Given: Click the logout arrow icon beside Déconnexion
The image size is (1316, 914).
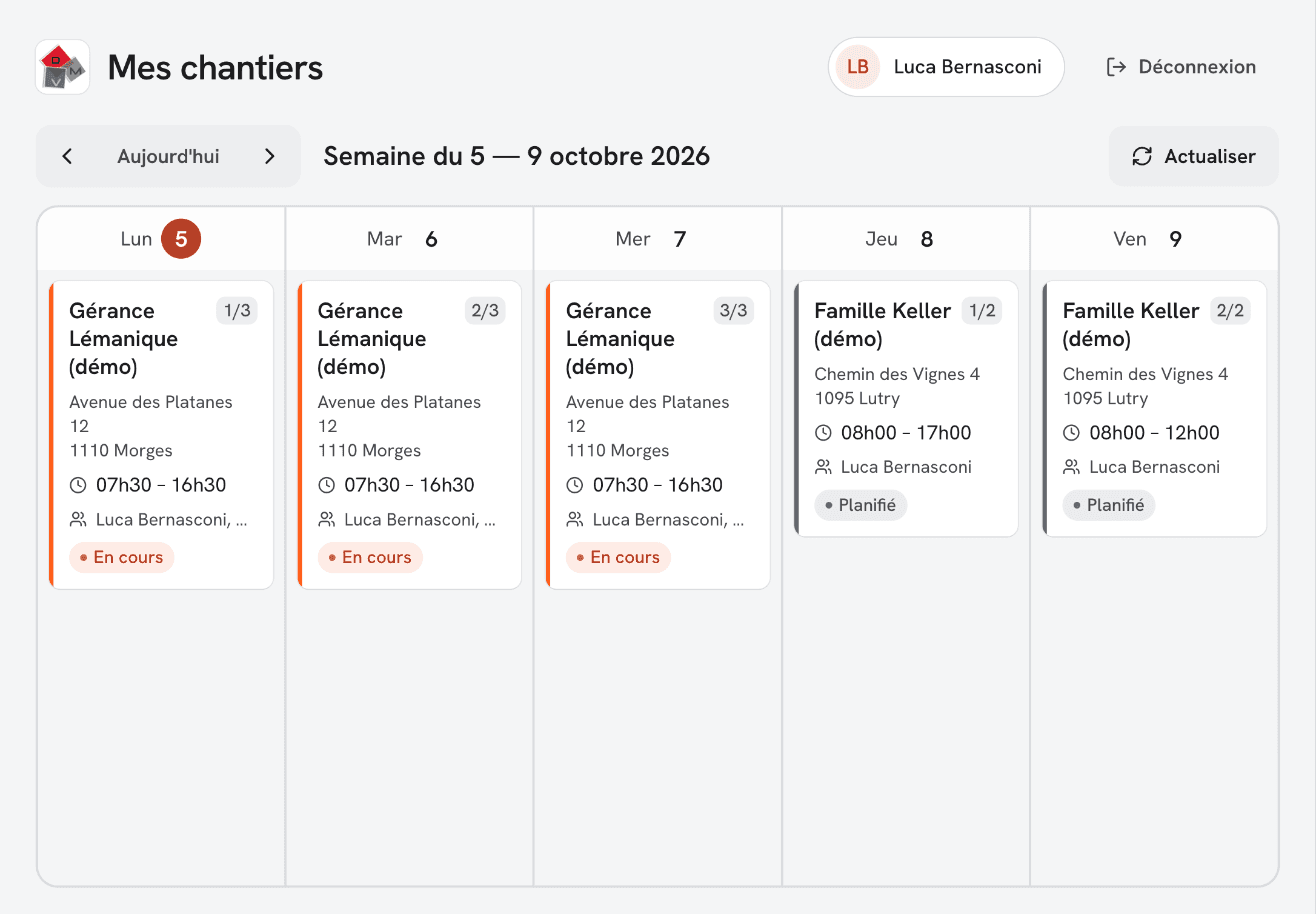Looking at the screenshot, I should coord(1116,67).
